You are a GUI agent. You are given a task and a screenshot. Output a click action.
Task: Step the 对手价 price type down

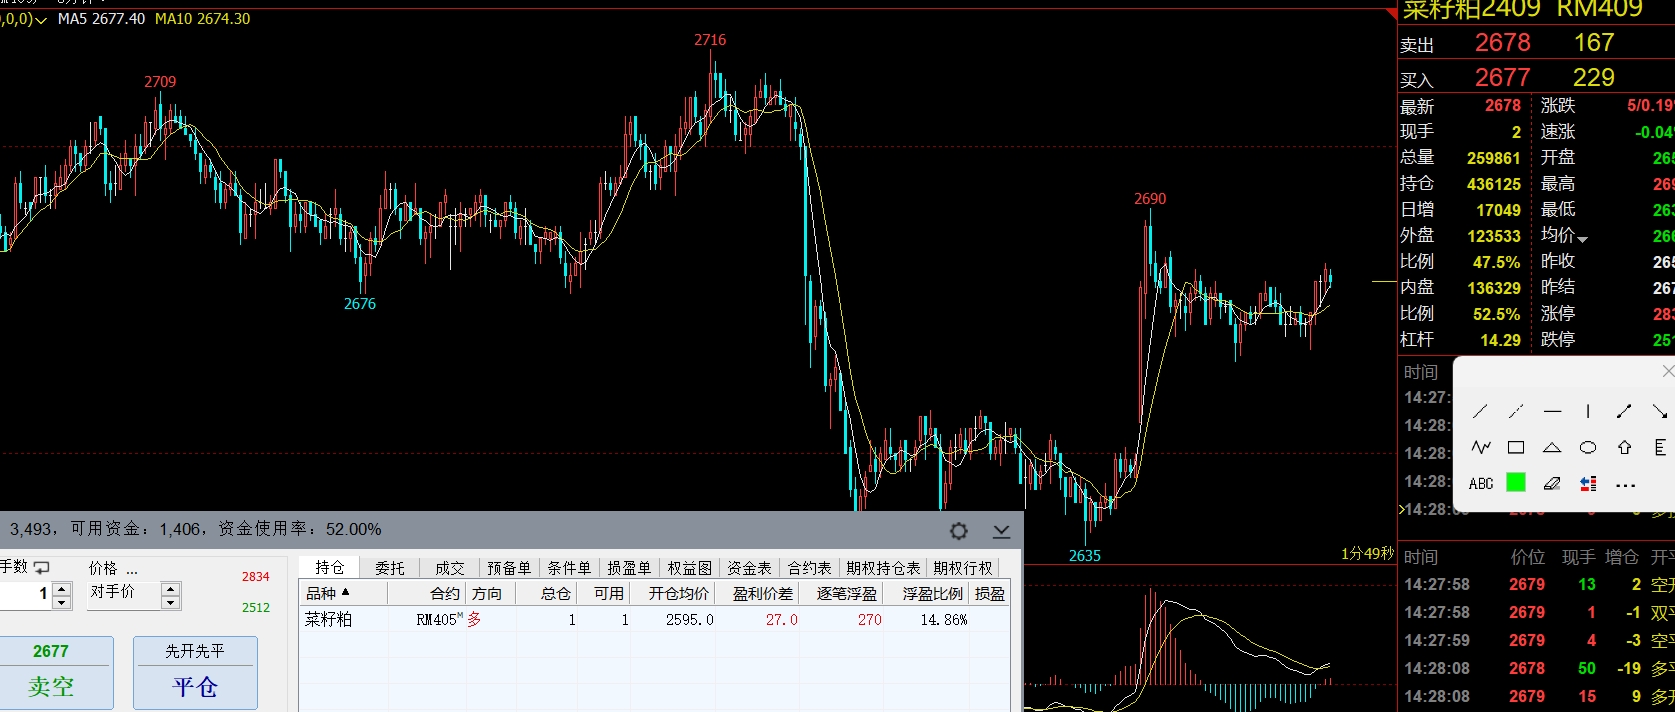(x=171, y=602)
